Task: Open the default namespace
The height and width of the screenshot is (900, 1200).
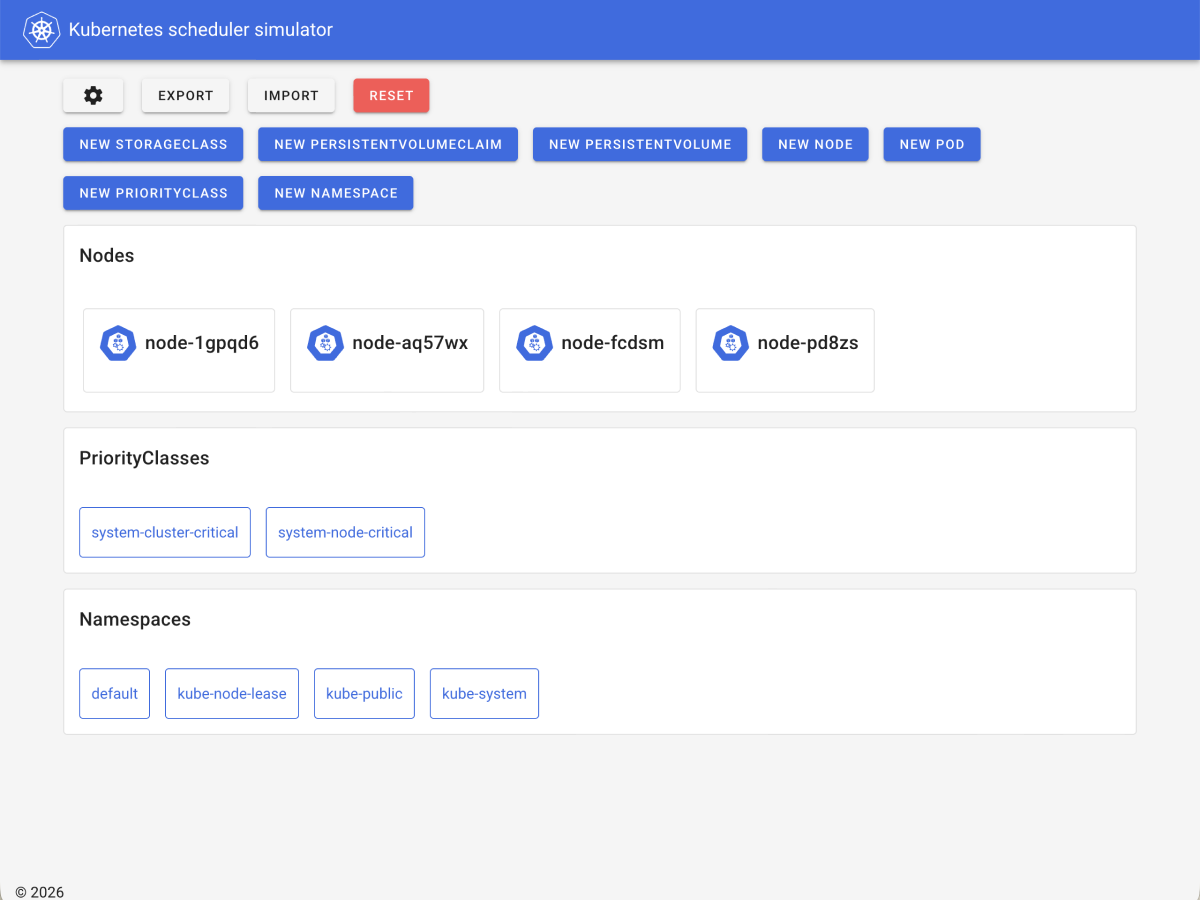Action: 114,693
